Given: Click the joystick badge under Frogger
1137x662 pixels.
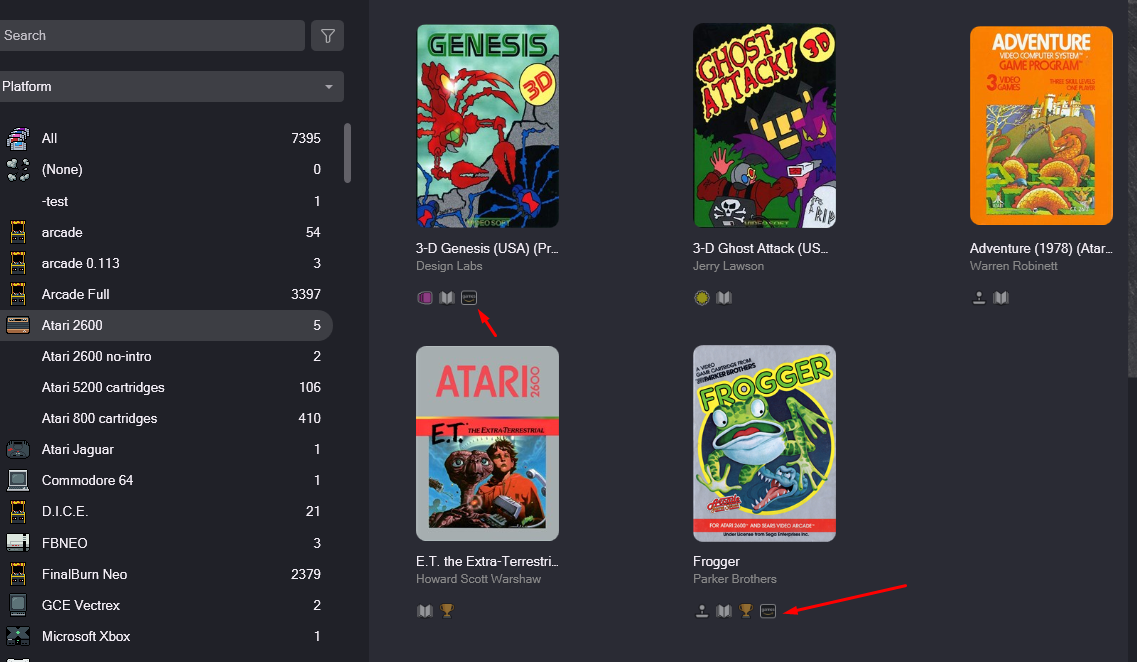Looking at the screenshot, I should point(702,611).
